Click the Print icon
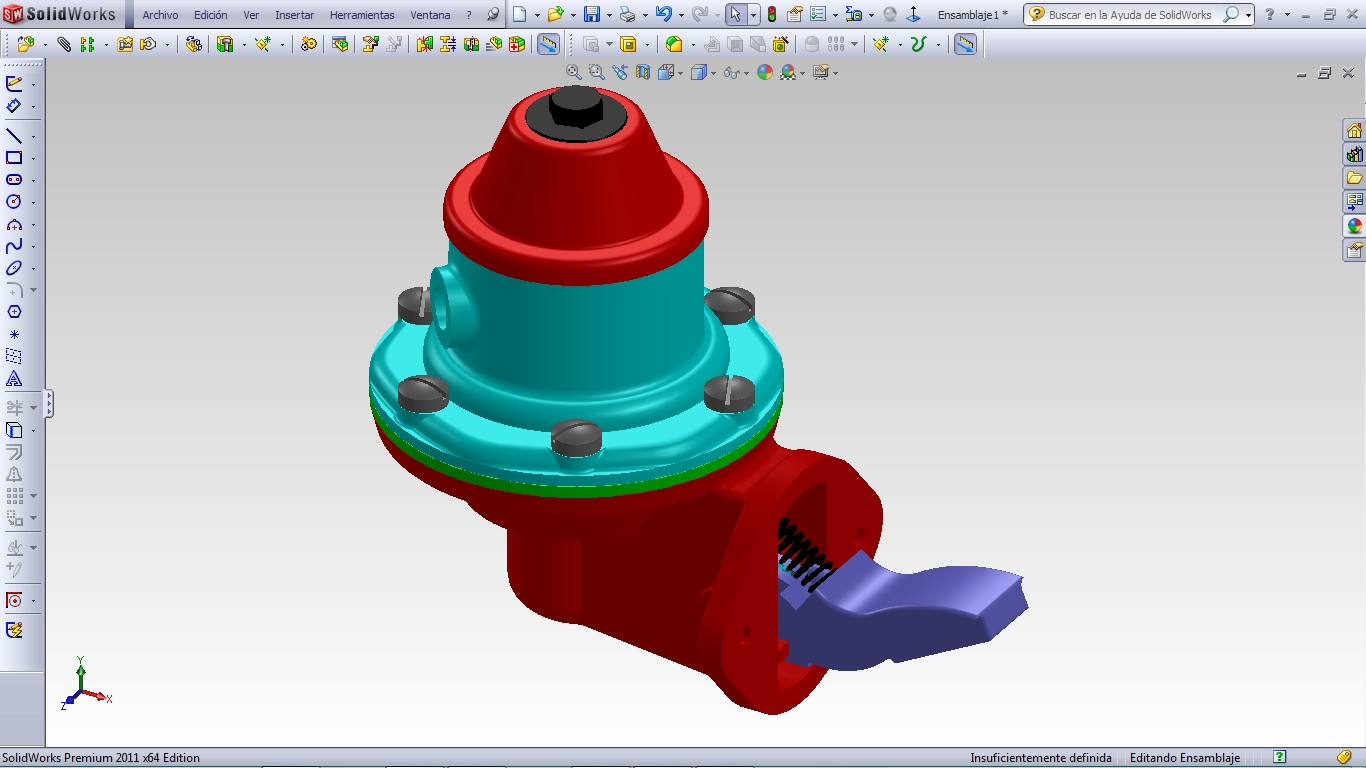Viewport: 1366px width, 768px height. click(627, 15)
